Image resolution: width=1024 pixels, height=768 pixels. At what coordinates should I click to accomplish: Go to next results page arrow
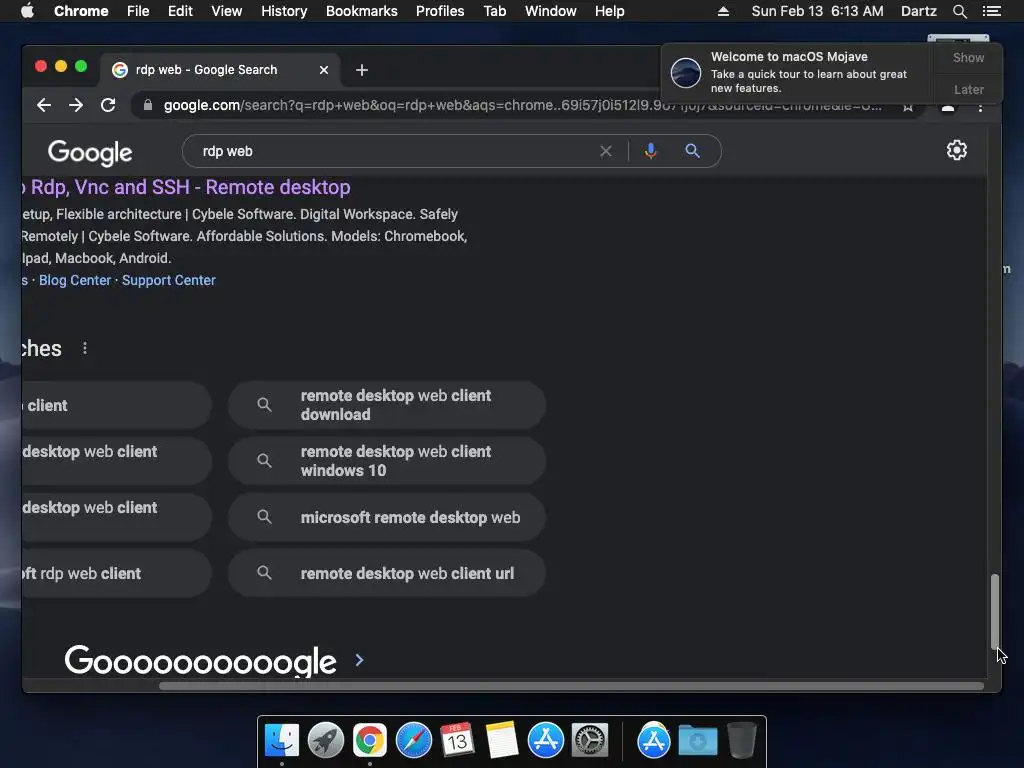point(359,660)
